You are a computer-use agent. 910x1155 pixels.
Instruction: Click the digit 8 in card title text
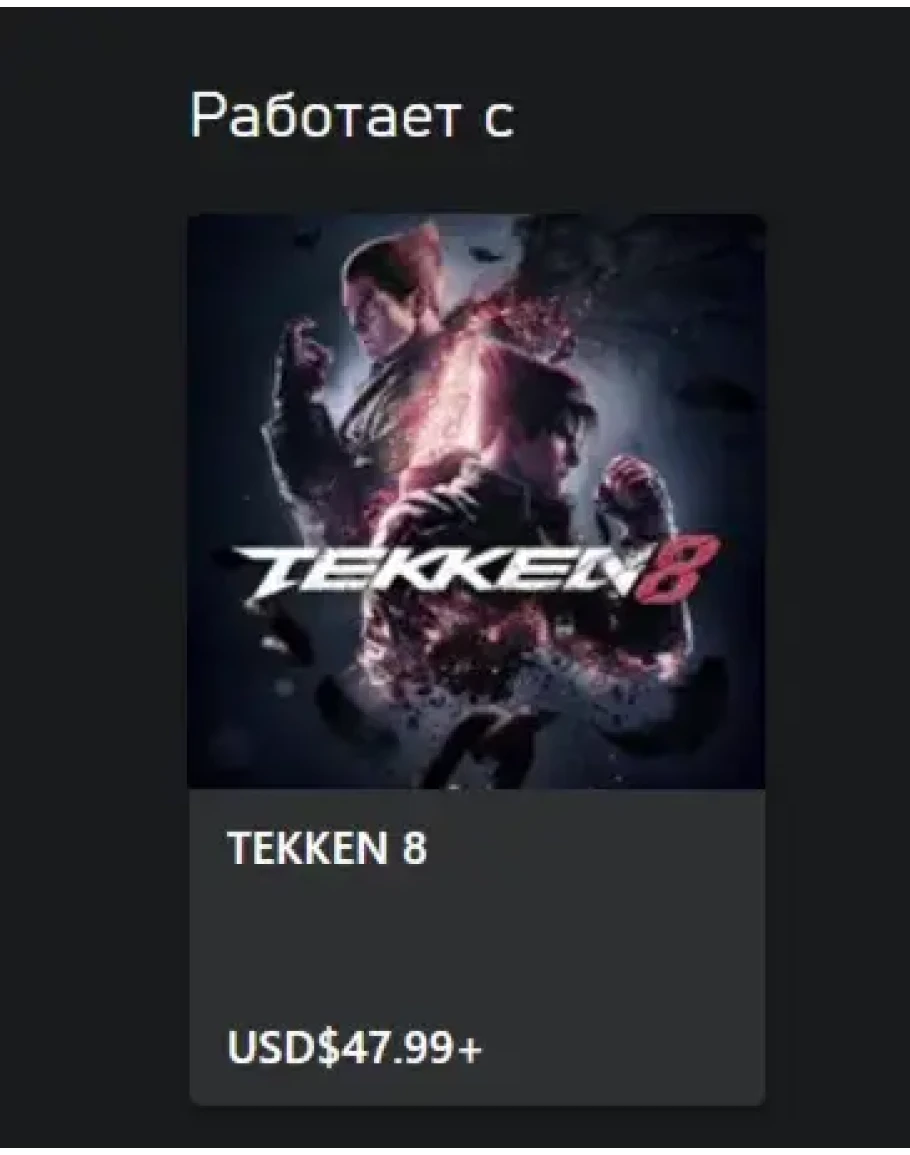click(x=415, y=848)
